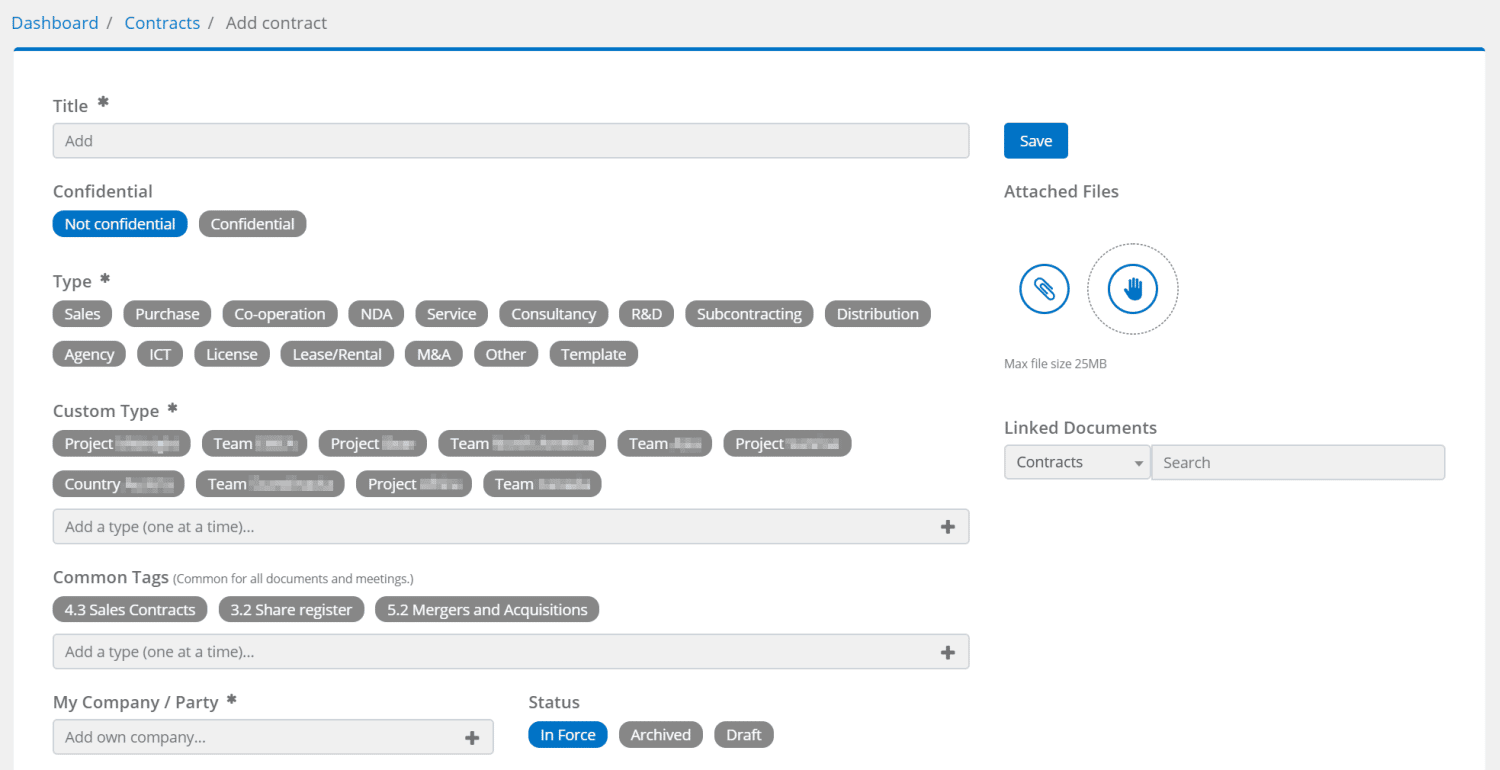
Task: Open Contracts breadcrumb link
Action: pos(162,23)
